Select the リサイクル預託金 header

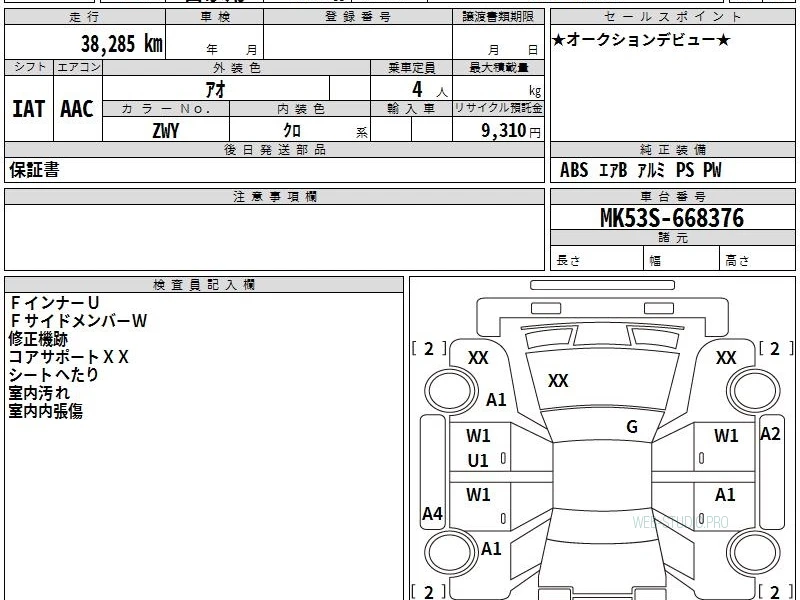[498, 109]
